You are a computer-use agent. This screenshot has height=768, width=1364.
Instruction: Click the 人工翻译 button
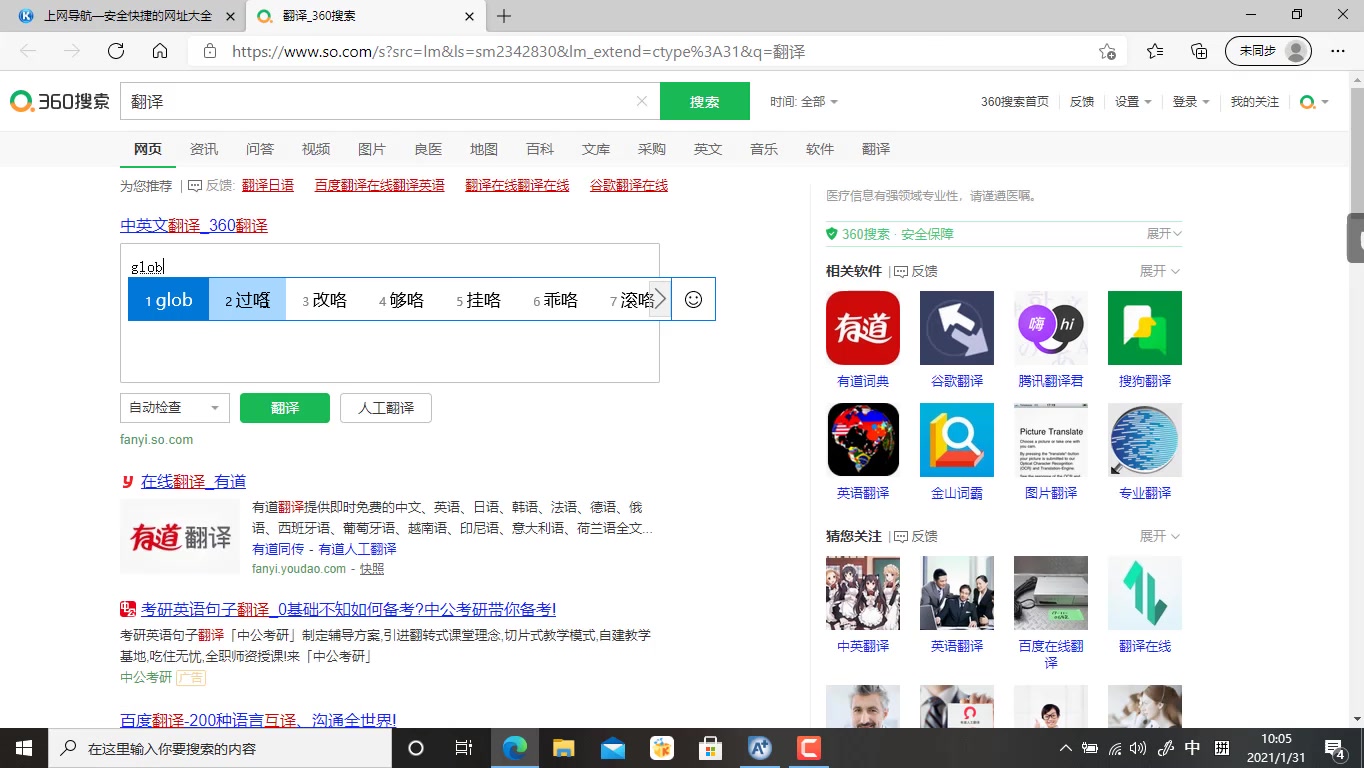point(386,408)
